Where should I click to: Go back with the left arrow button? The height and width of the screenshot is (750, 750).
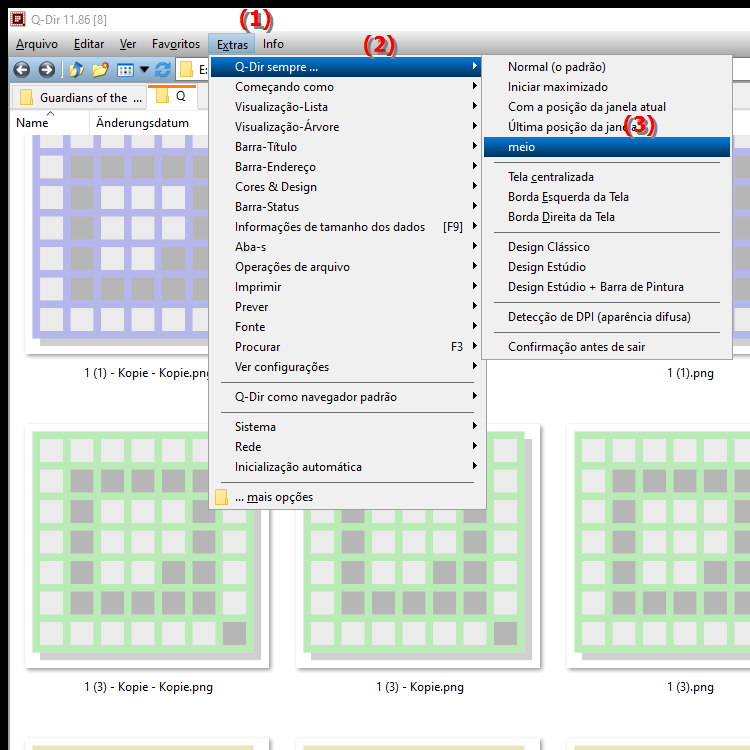pyautogui.click(x=22, y=70)
